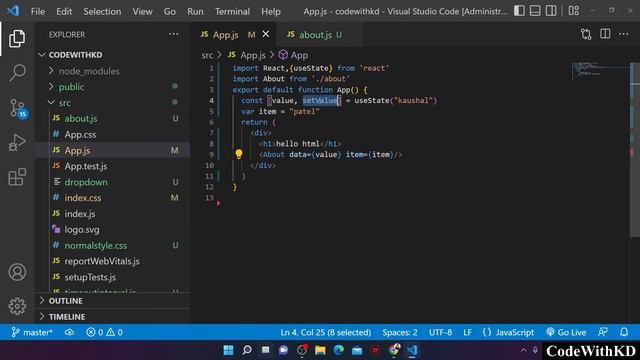
Task: Close the App.js editor tab
Action: [266, 34]
